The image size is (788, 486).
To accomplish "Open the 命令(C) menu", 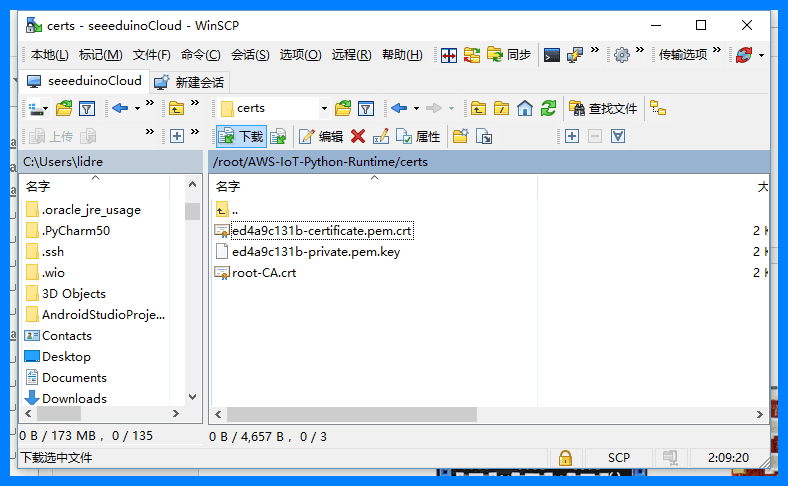I will click(x=201, y=55).
